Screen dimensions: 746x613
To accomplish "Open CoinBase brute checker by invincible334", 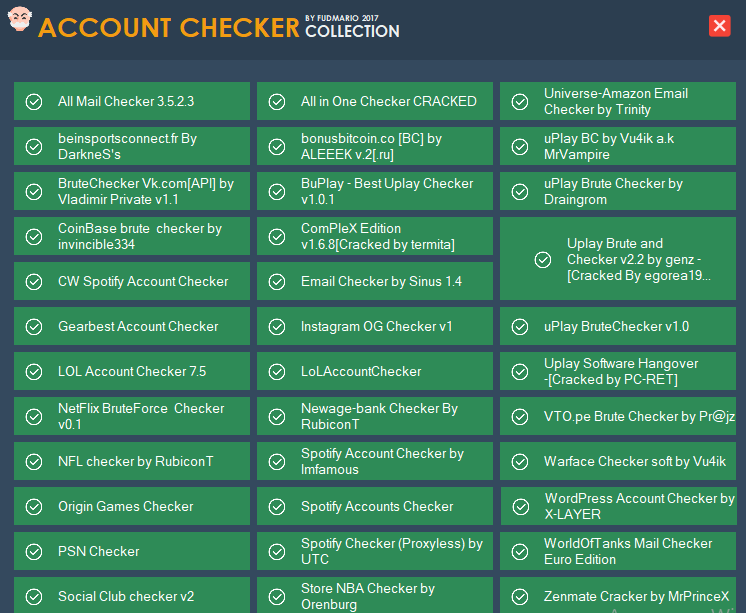I will click(x=132, y=237).
